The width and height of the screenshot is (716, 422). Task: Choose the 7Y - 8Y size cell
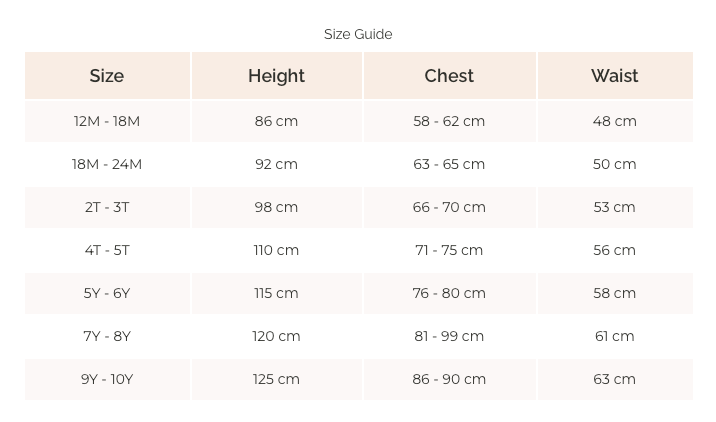click(107, 336)
